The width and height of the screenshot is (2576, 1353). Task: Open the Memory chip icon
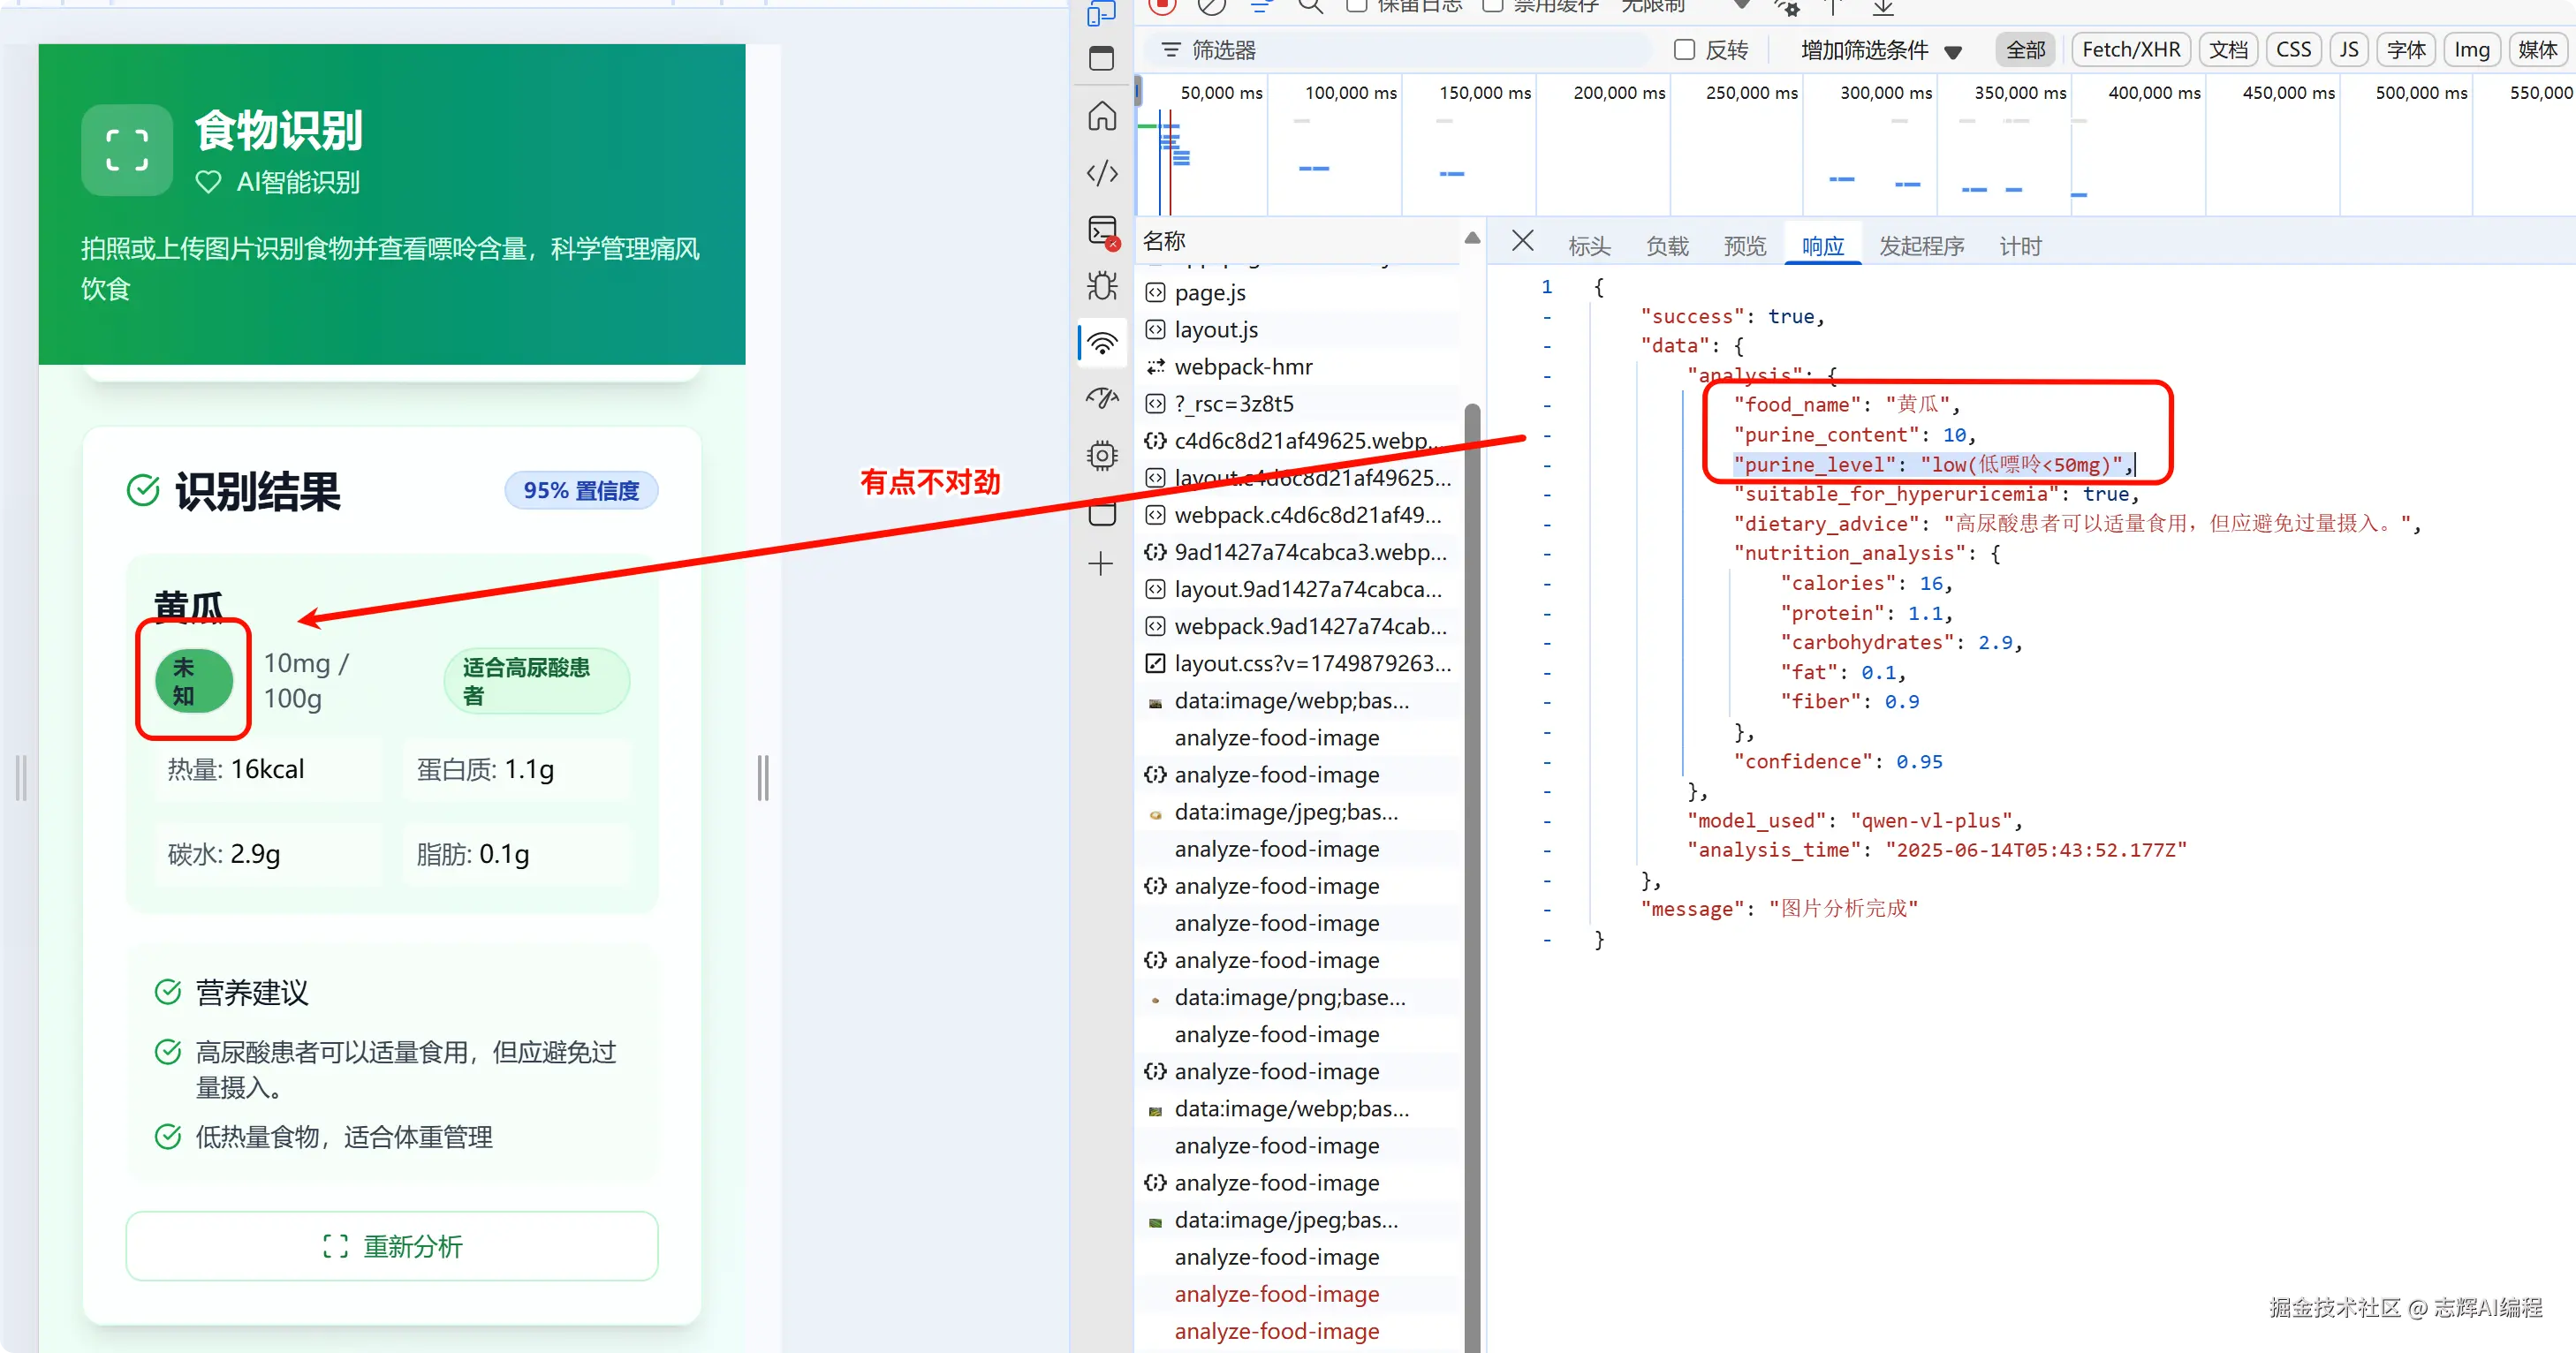(1102, 456)
